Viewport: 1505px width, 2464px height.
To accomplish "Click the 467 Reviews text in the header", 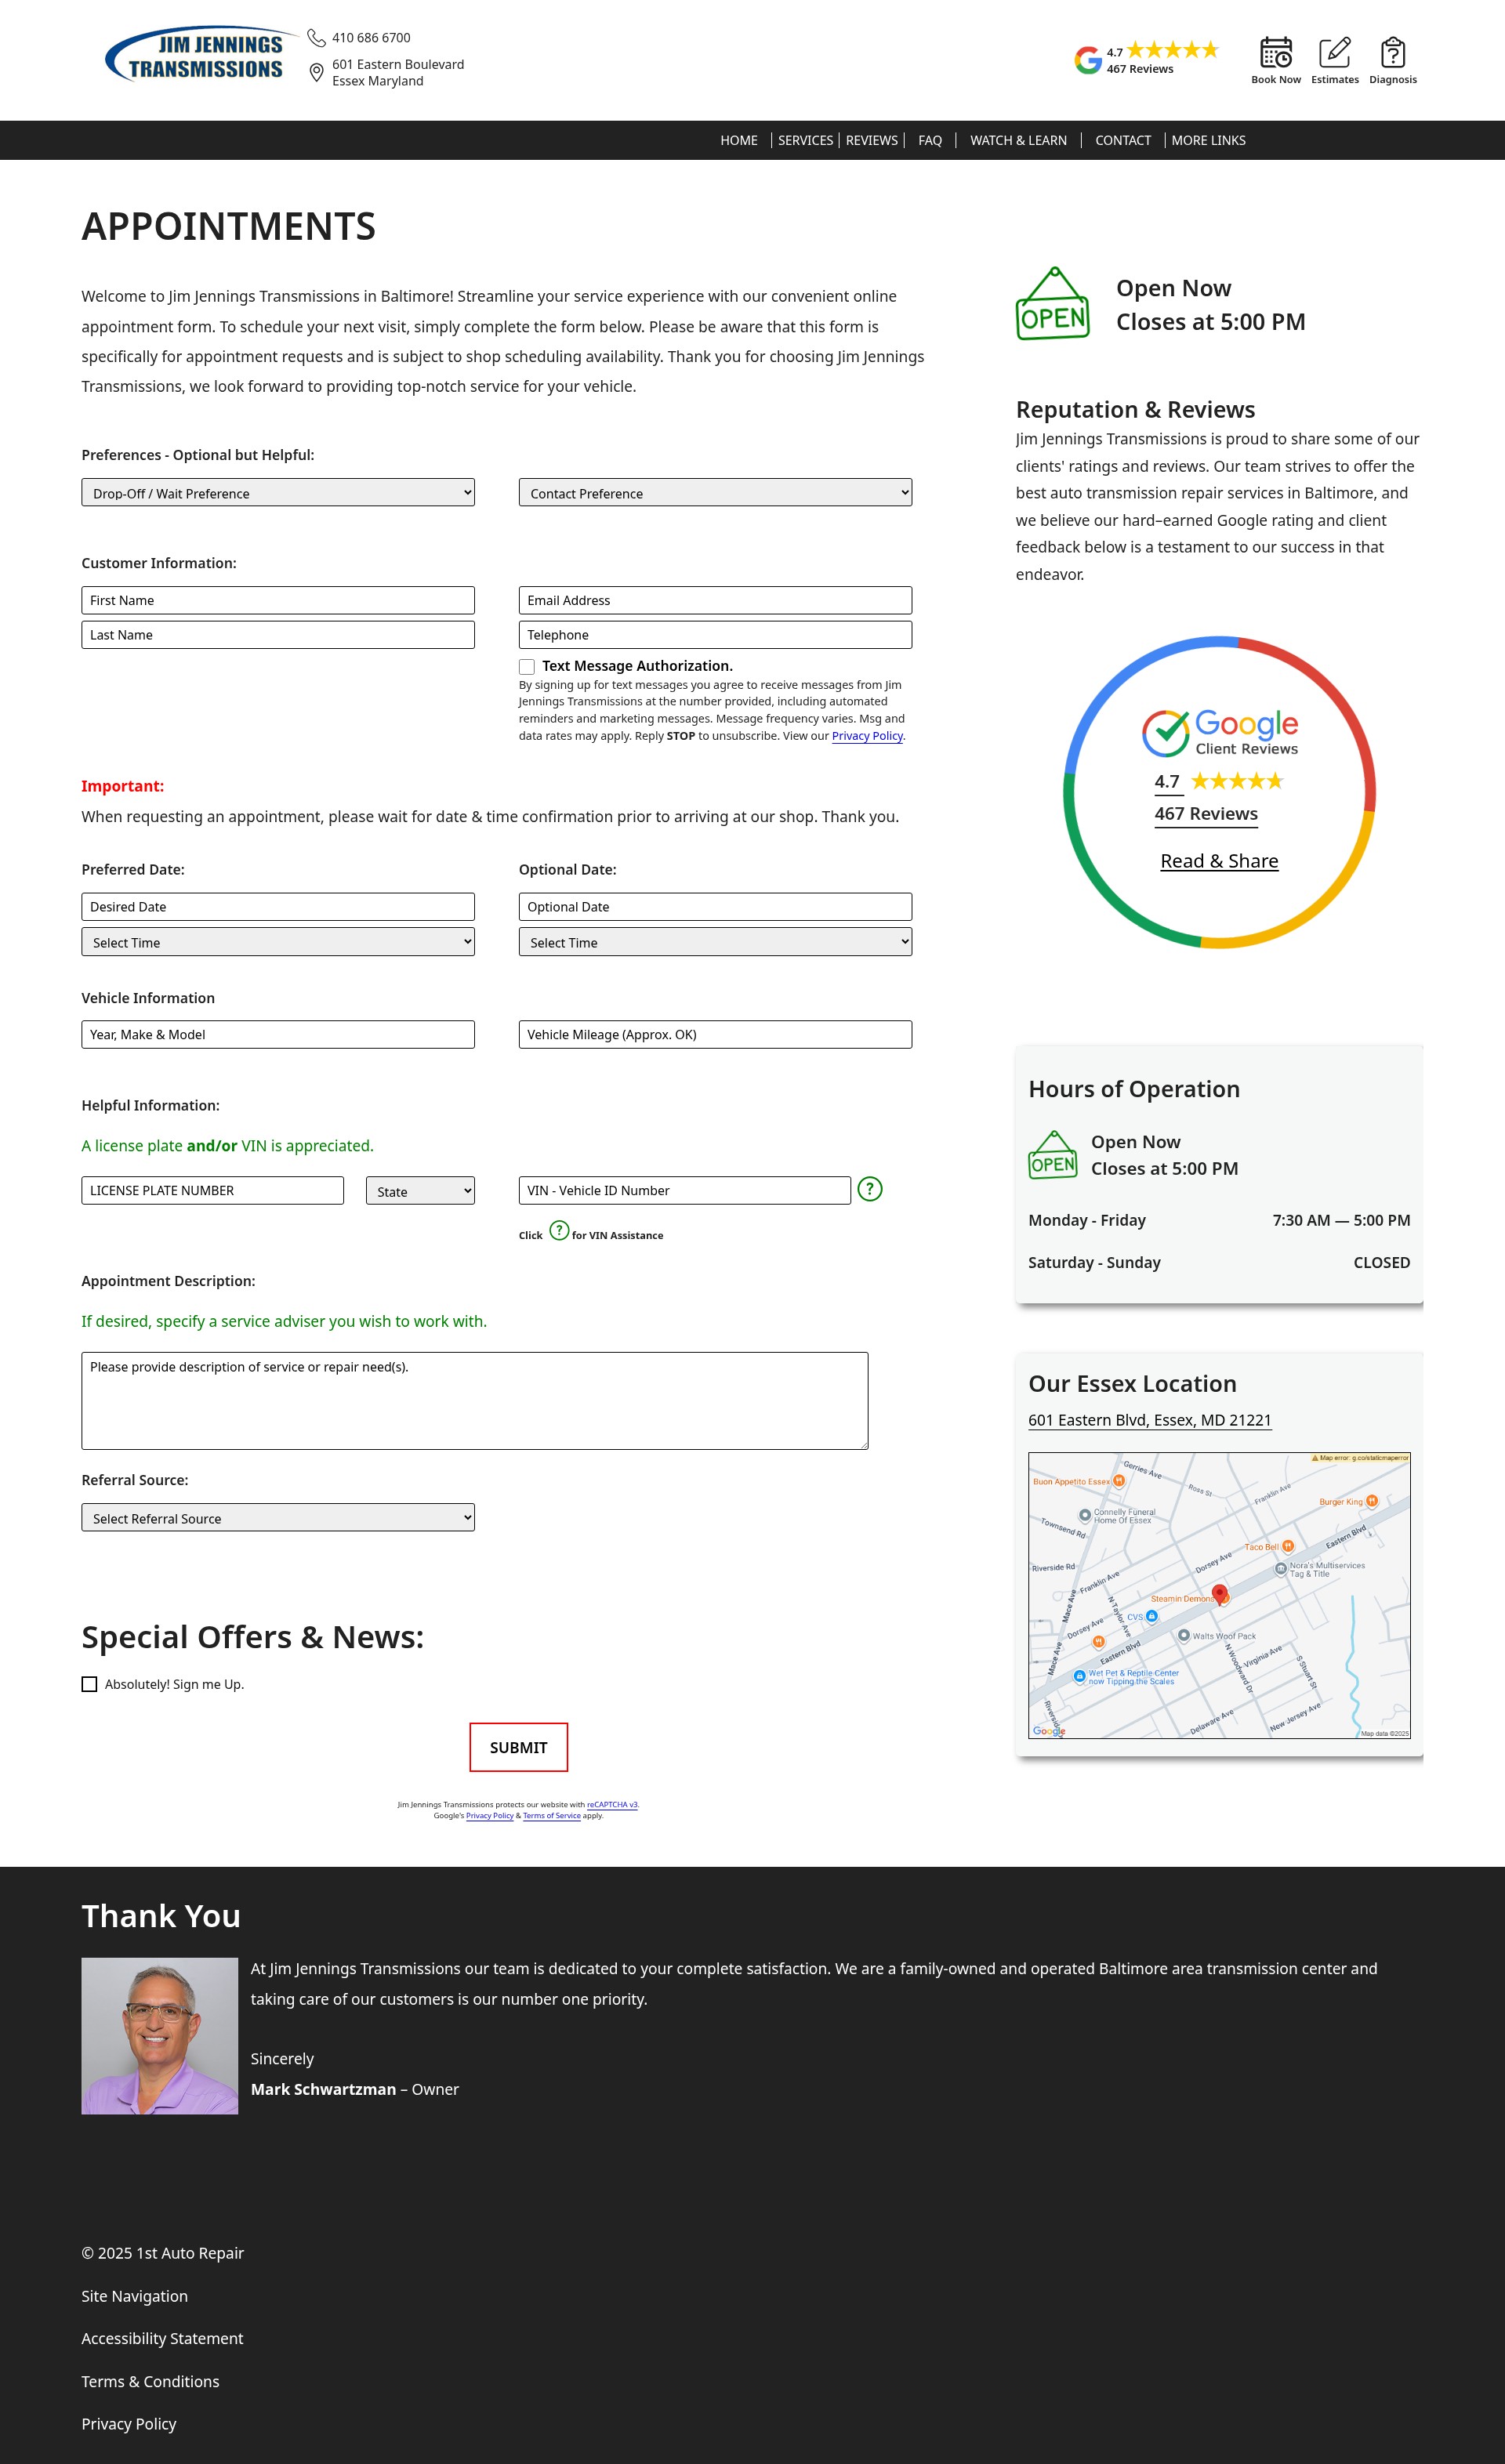I will click(x=1139, y=69).
